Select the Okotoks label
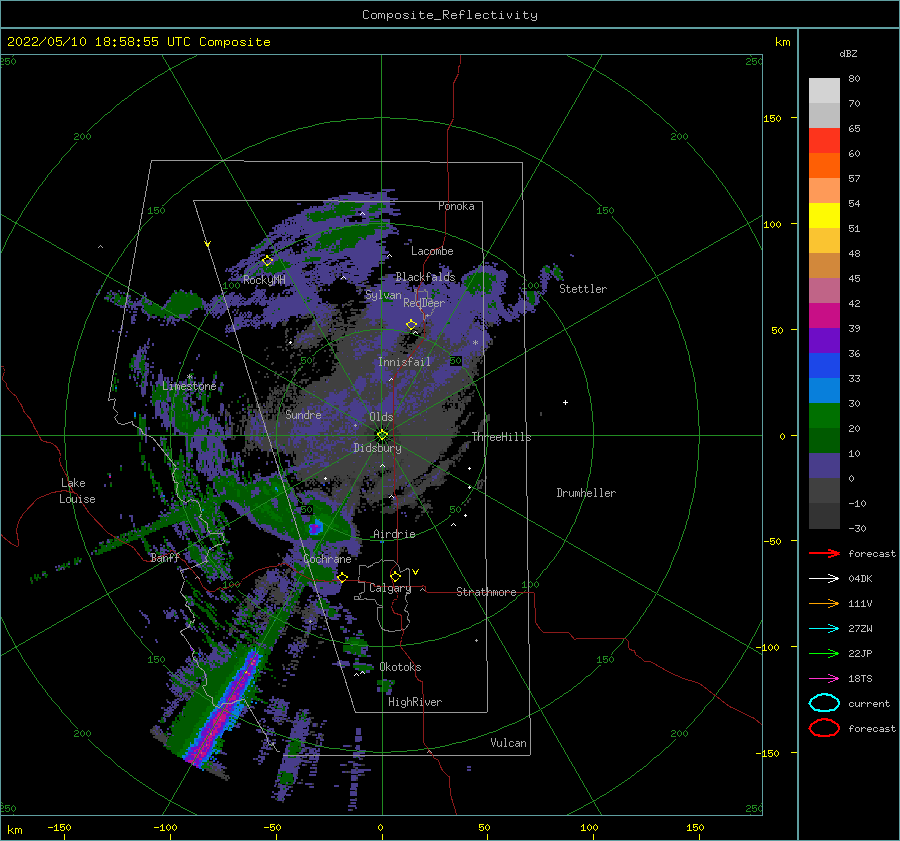The width and height of the screenshot is (900, 841). point(400,667)
